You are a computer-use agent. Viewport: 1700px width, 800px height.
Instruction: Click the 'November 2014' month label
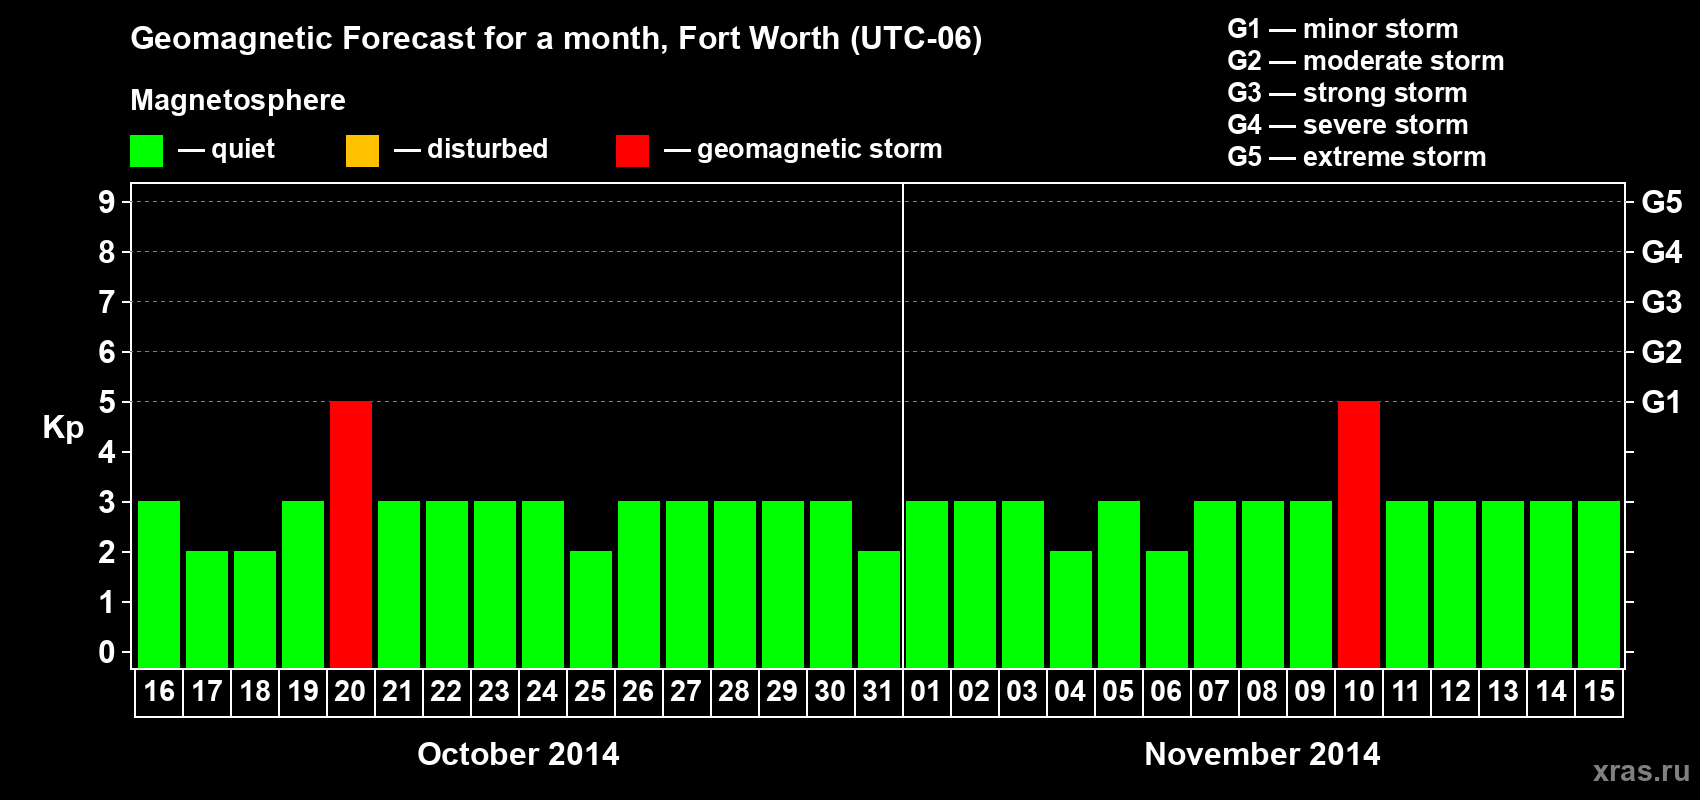pos(1262,754)
